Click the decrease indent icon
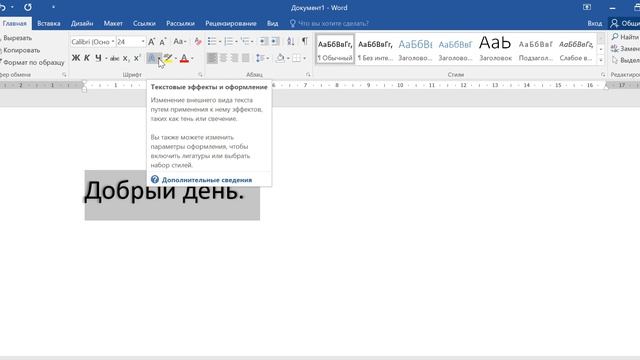 (263, 41)
